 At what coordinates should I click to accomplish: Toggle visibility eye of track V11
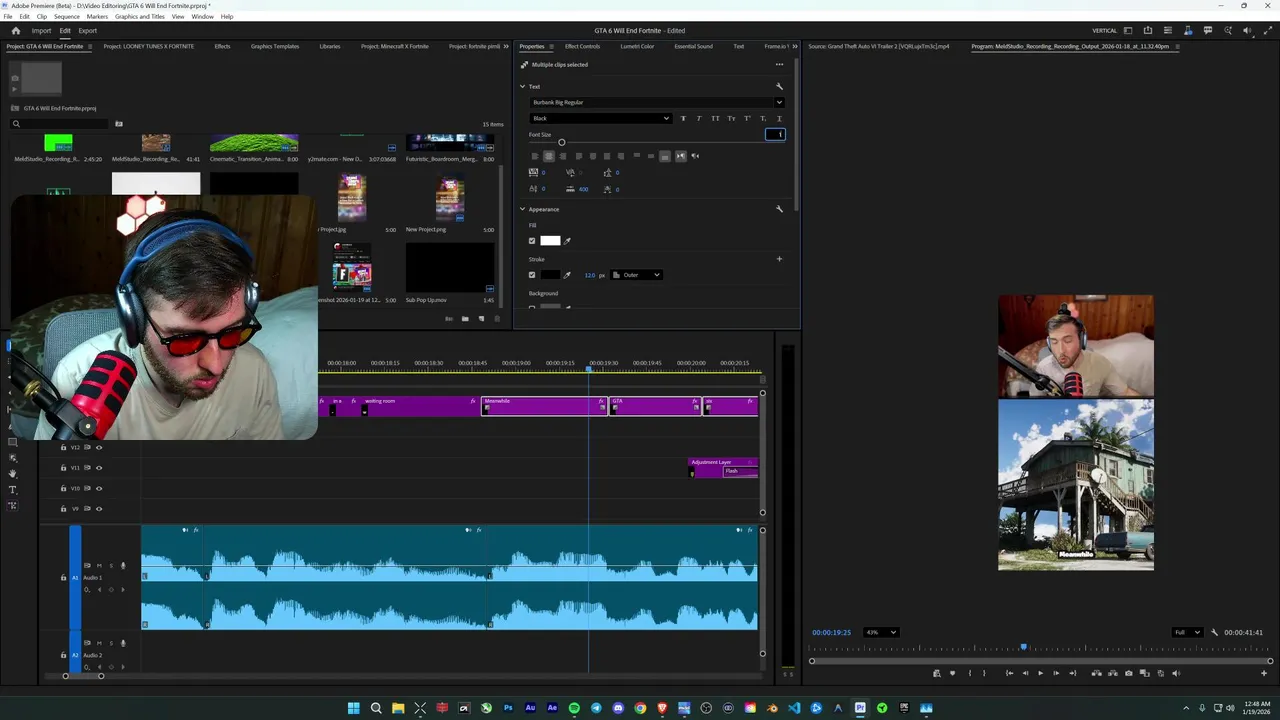pos(99,468)
